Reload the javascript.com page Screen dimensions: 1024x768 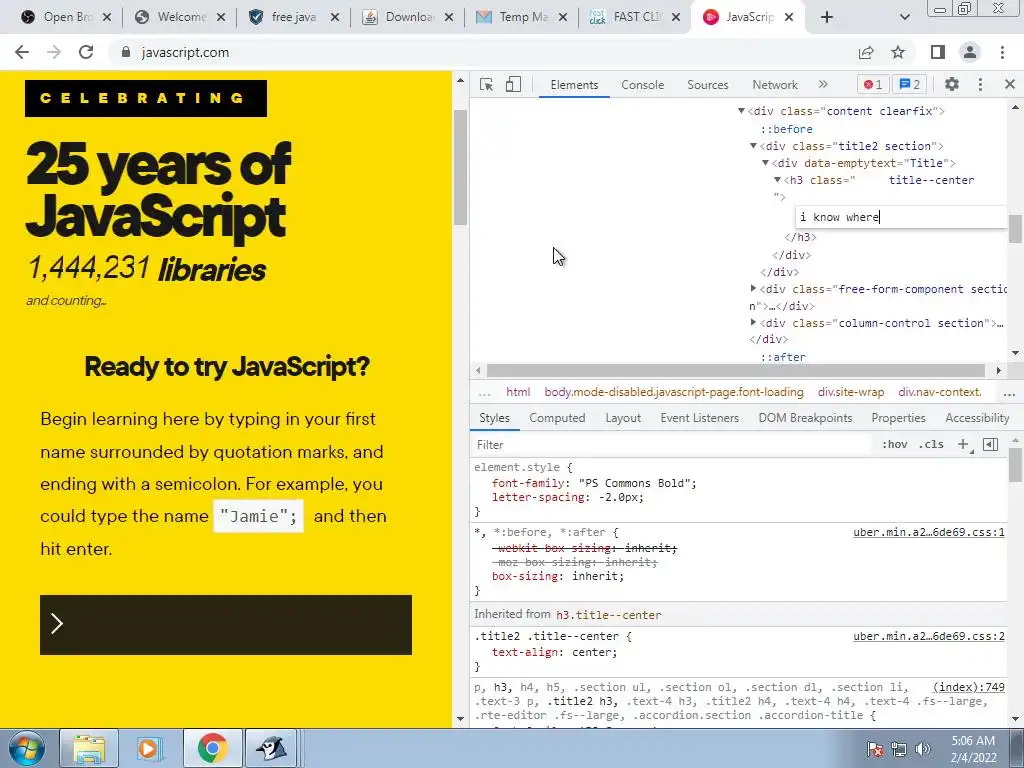tap(86, 52)
